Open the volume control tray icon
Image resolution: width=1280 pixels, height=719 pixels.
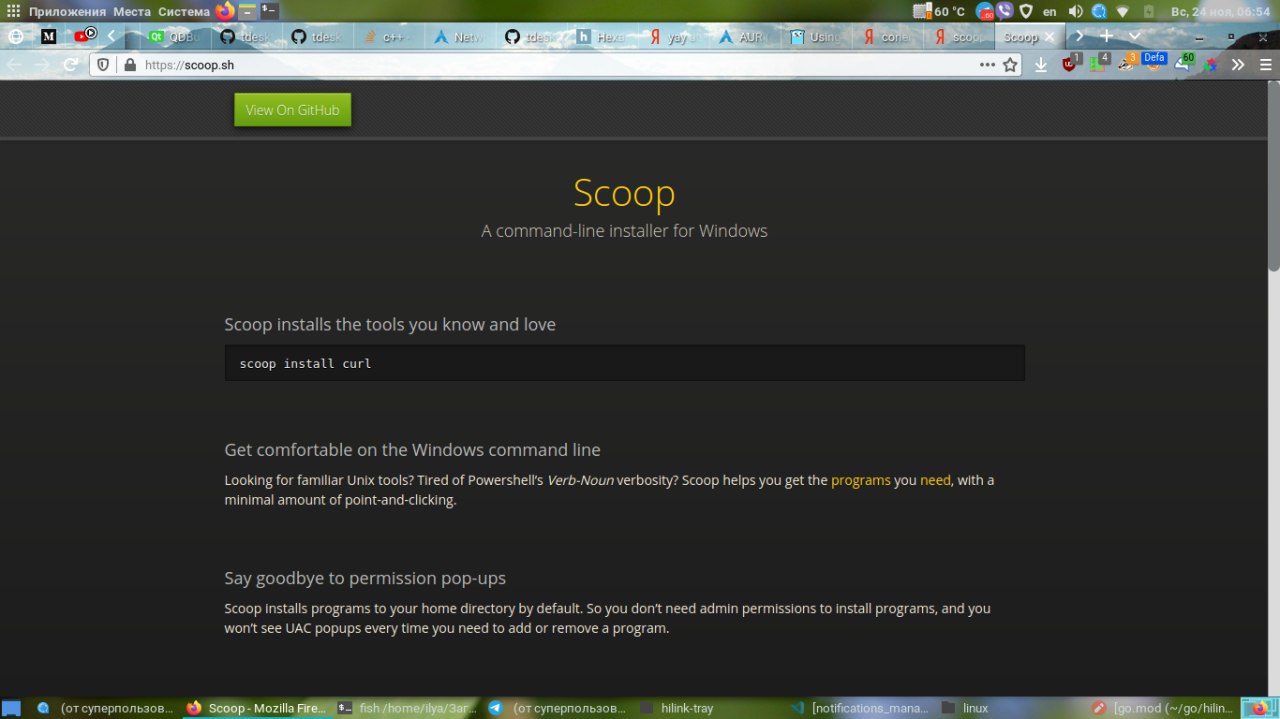[x=1076, y=11]
